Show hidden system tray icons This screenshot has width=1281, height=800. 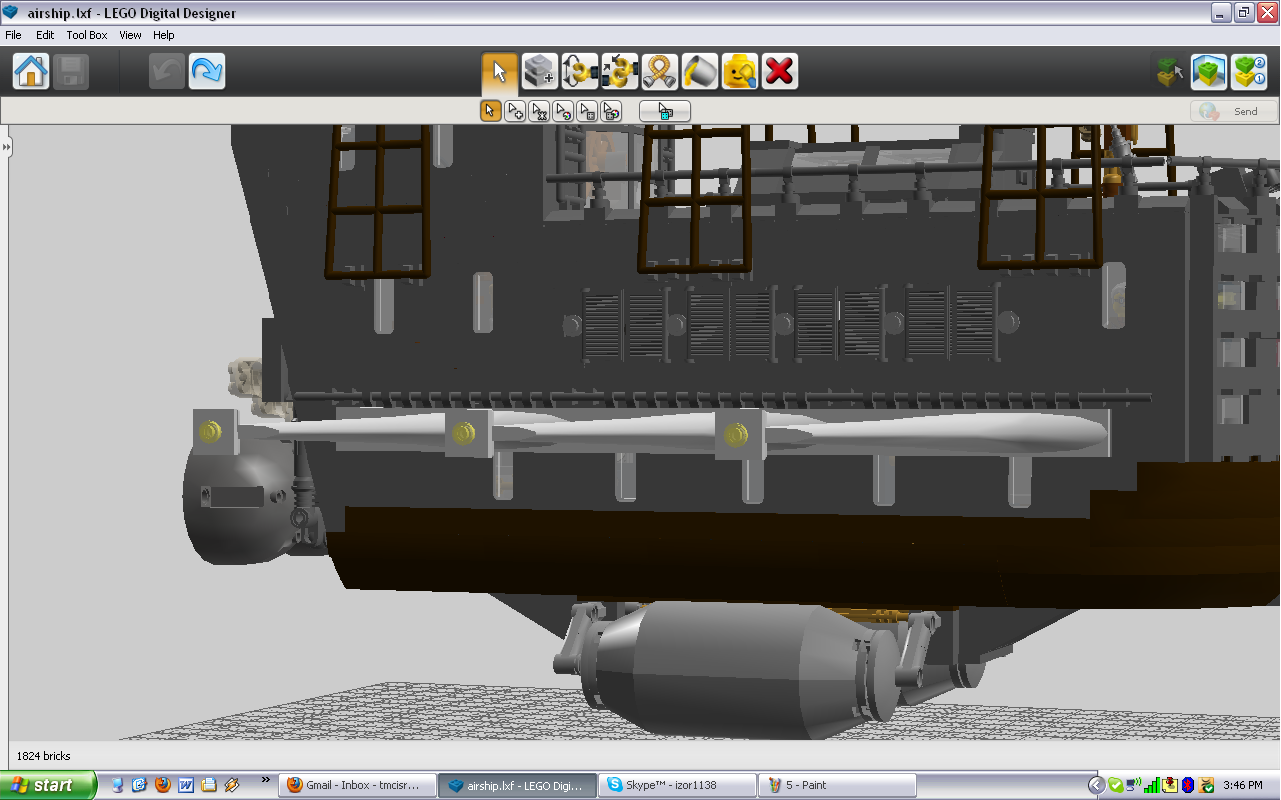[1096, 785]
